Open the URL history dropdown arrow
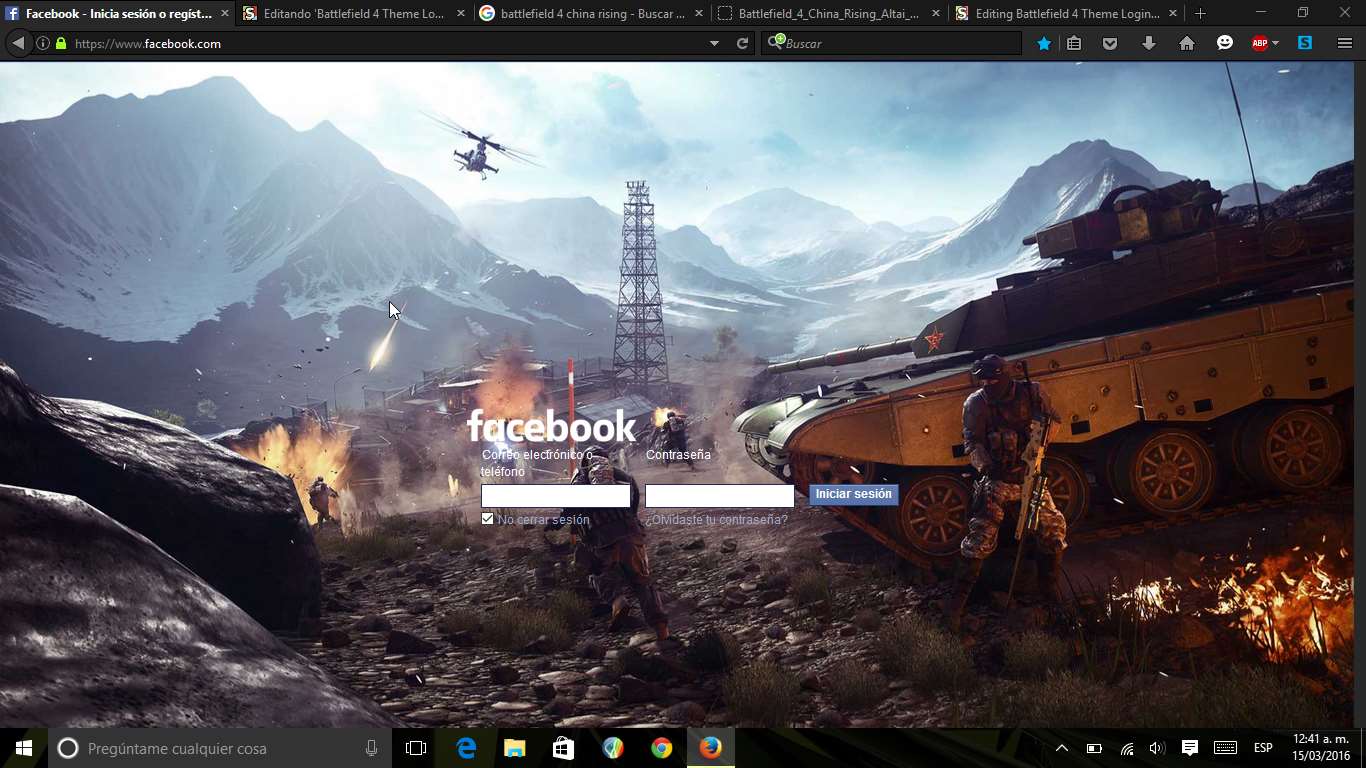Image resolution: width=1366 pixels, height=768 pixels. tap(714, 44)
